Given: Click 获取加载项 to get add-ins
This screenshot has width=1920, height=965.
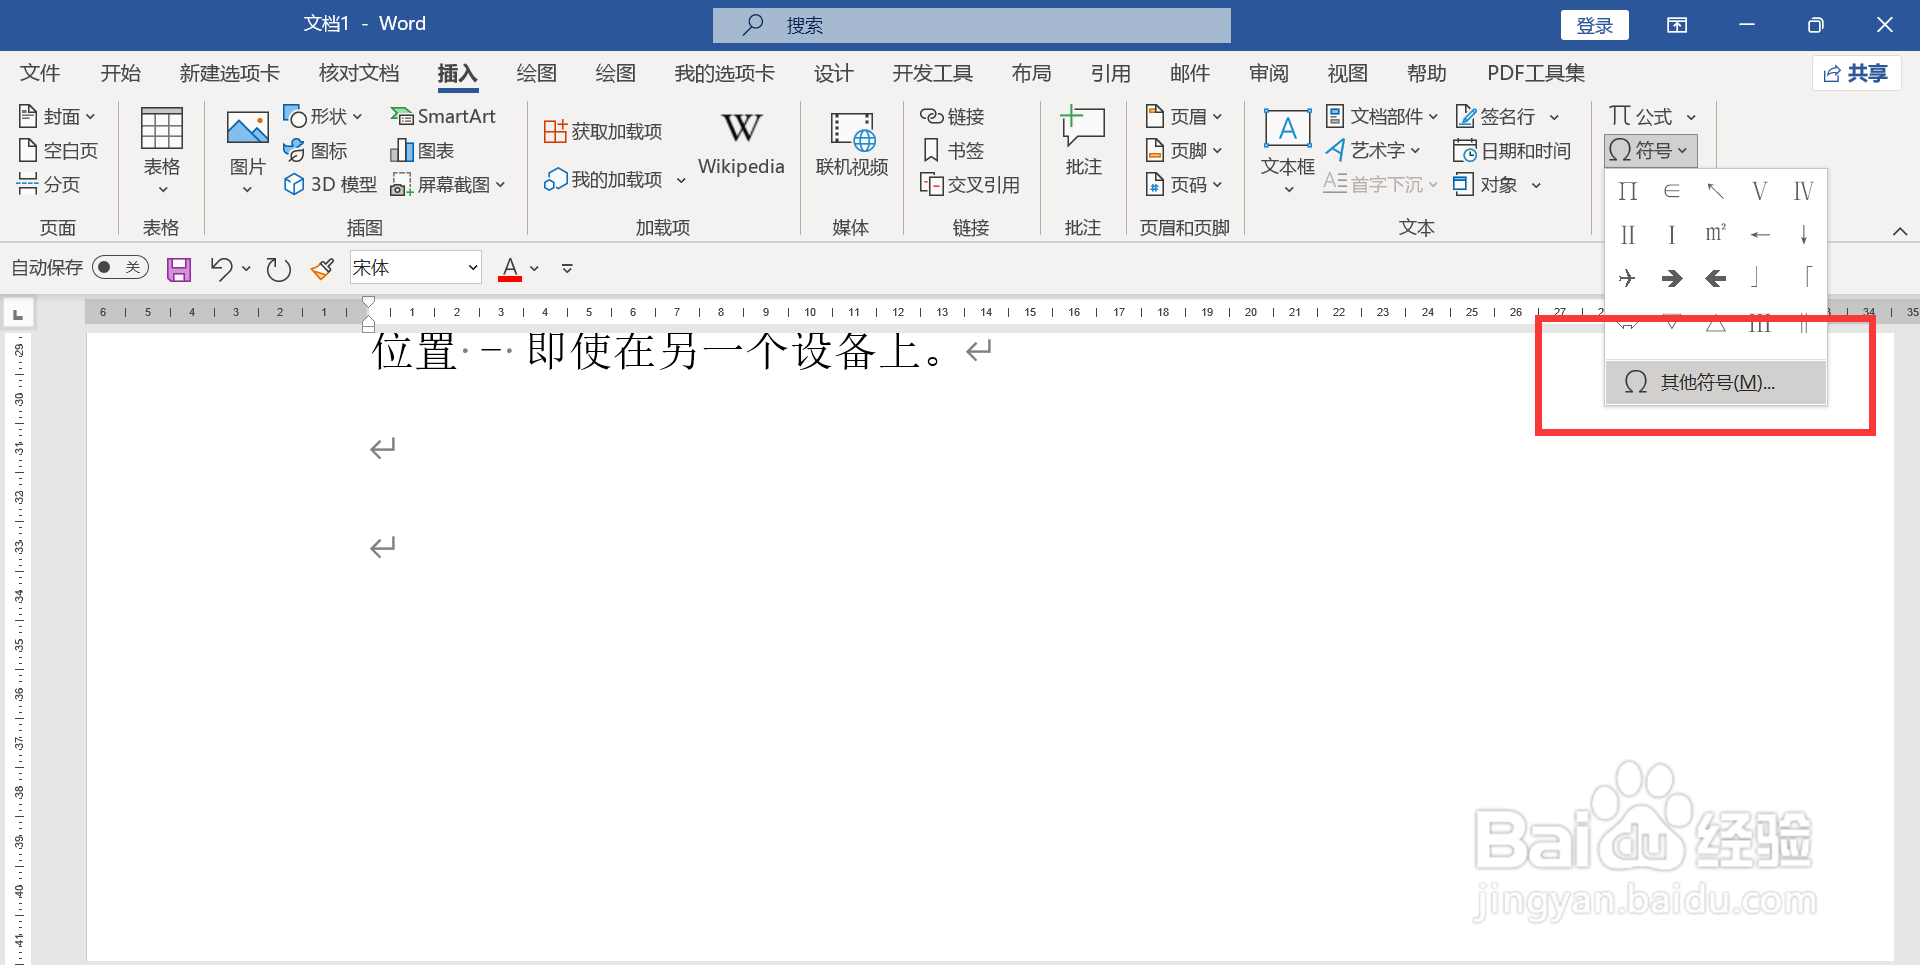Looking at the screenshot, I should pos(603,132).
